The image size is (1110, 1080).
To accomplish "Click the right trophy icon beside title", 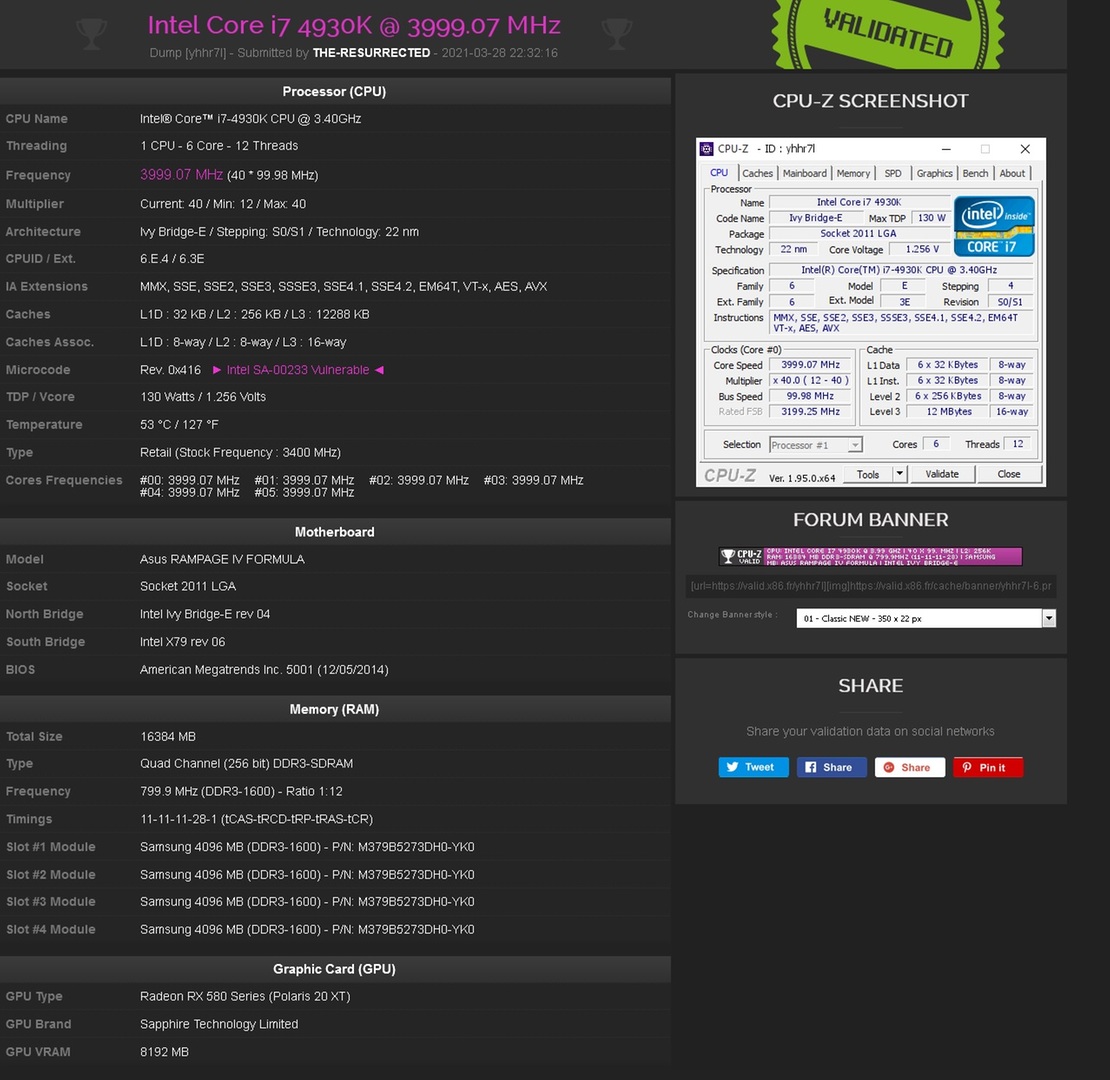I will tap(616, 33).
